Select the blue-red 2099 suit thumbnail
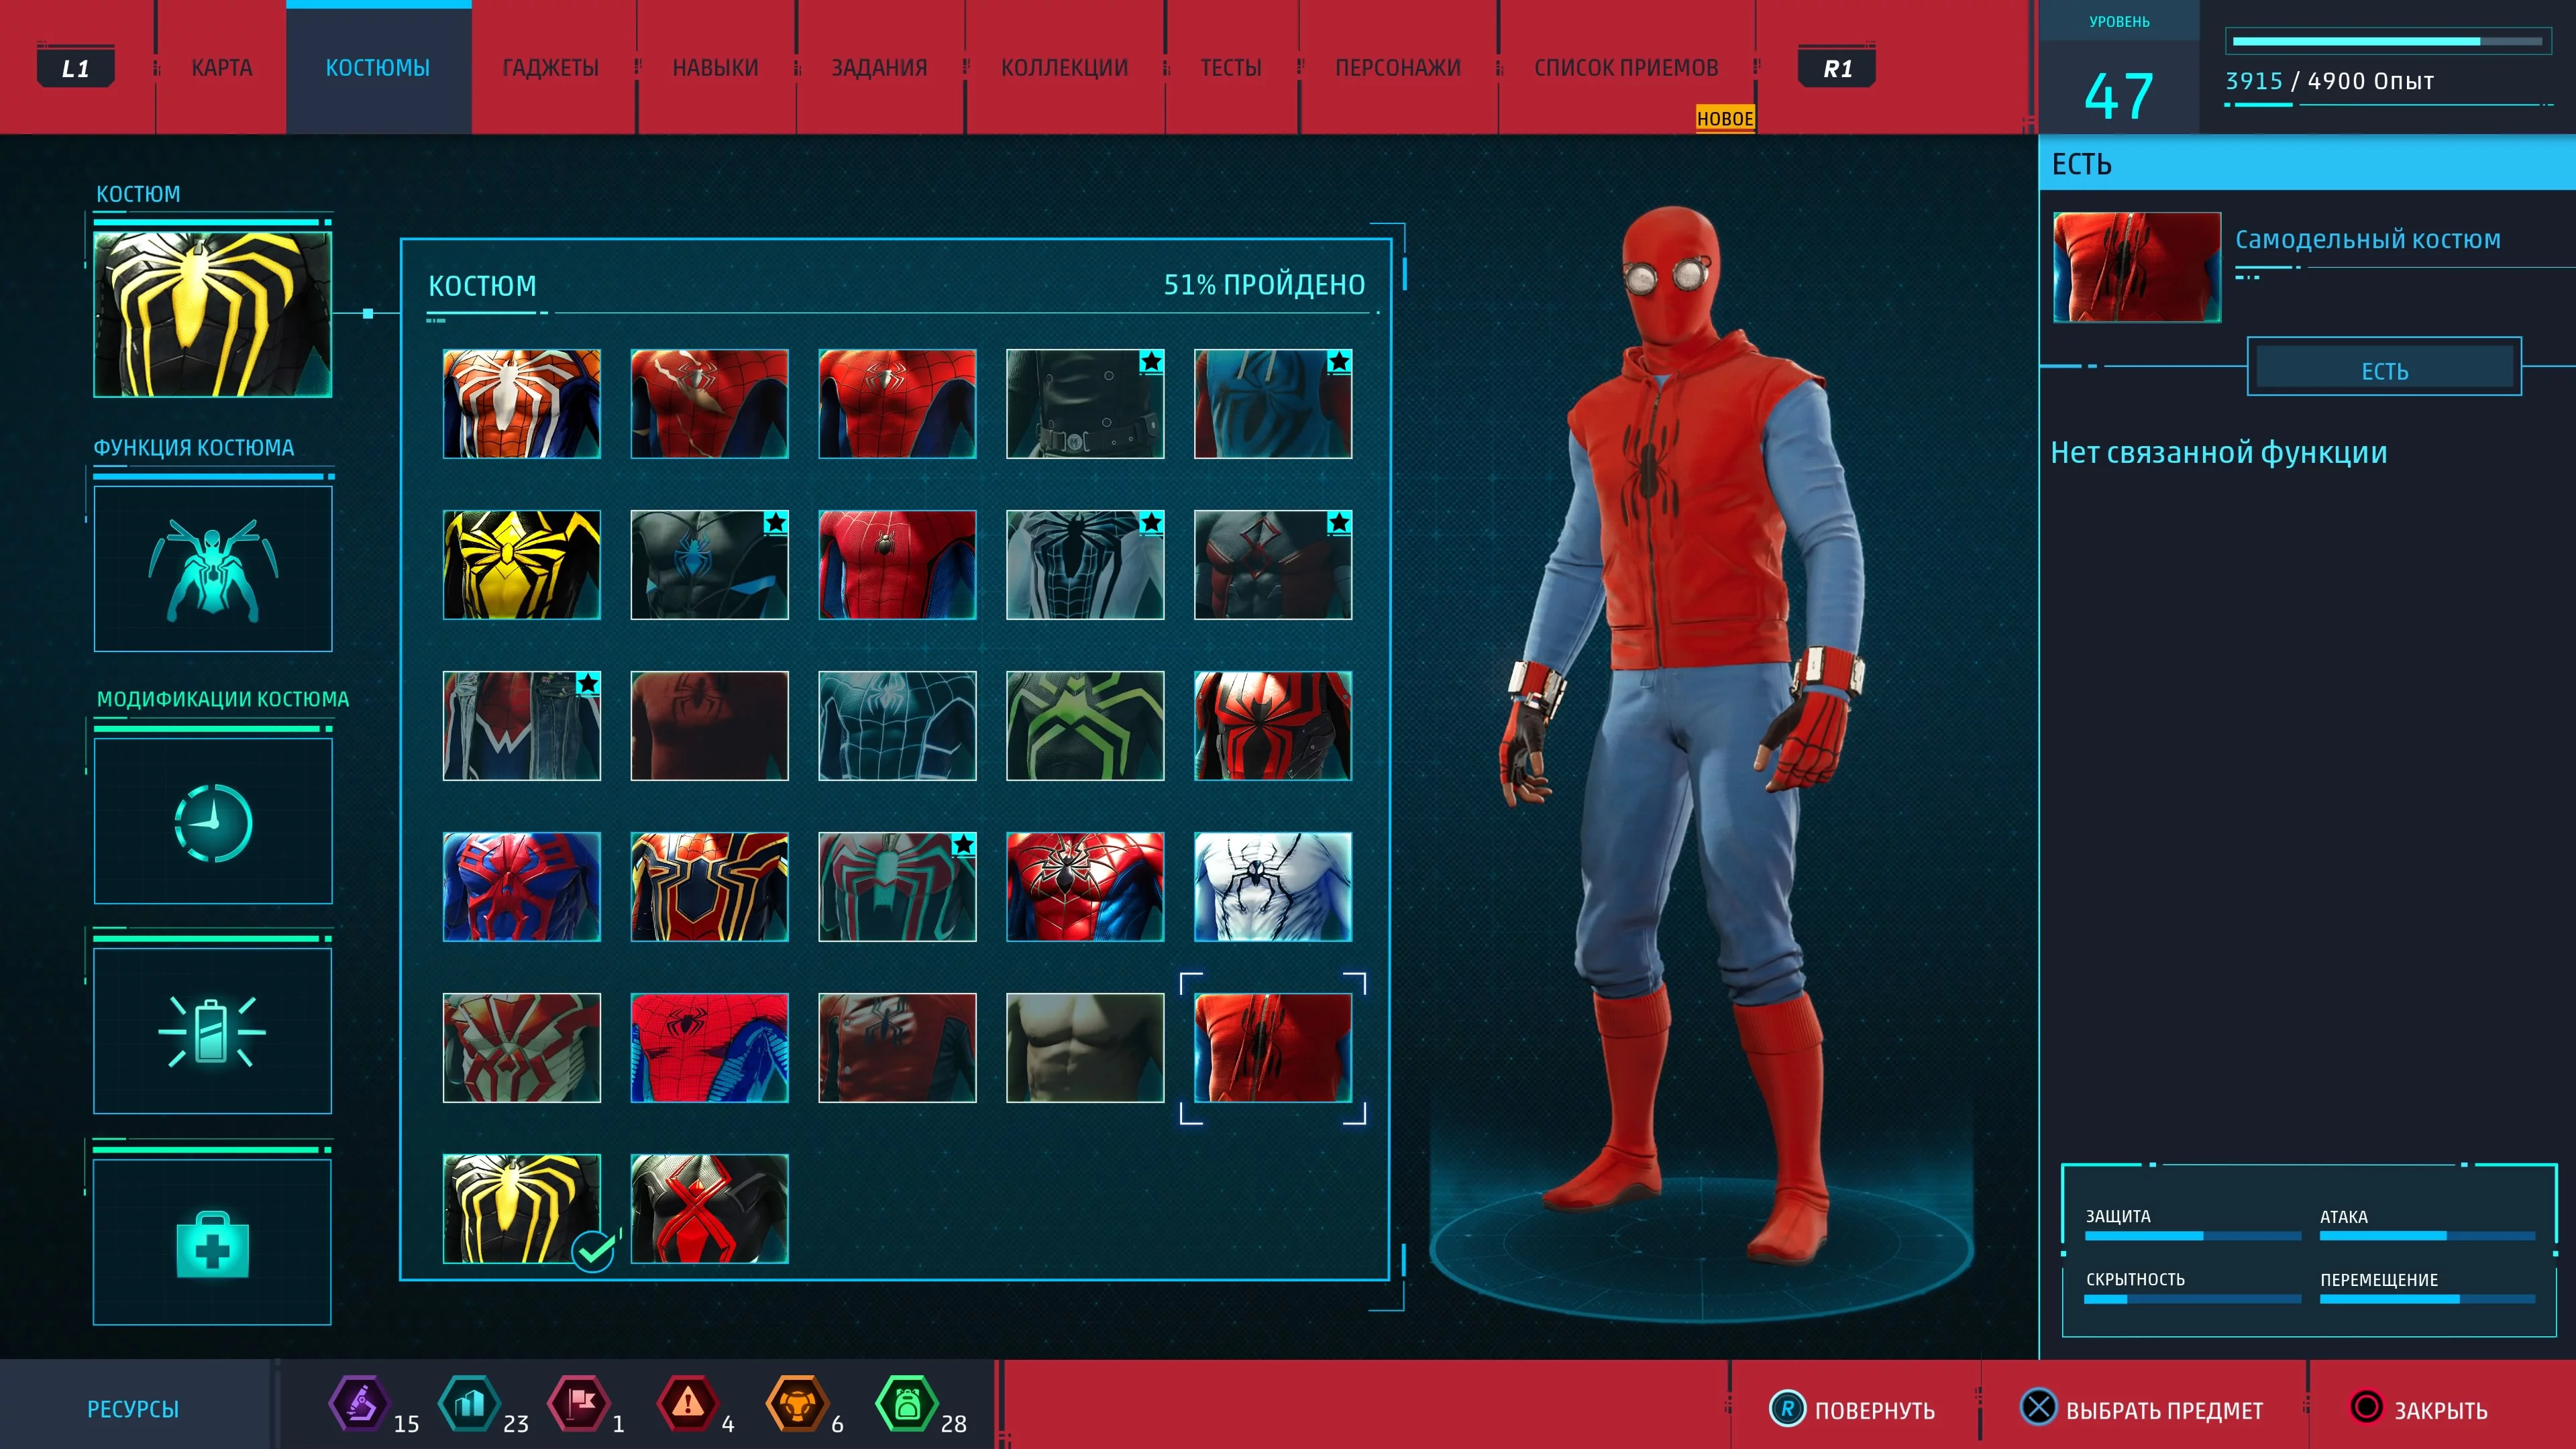 522,887
